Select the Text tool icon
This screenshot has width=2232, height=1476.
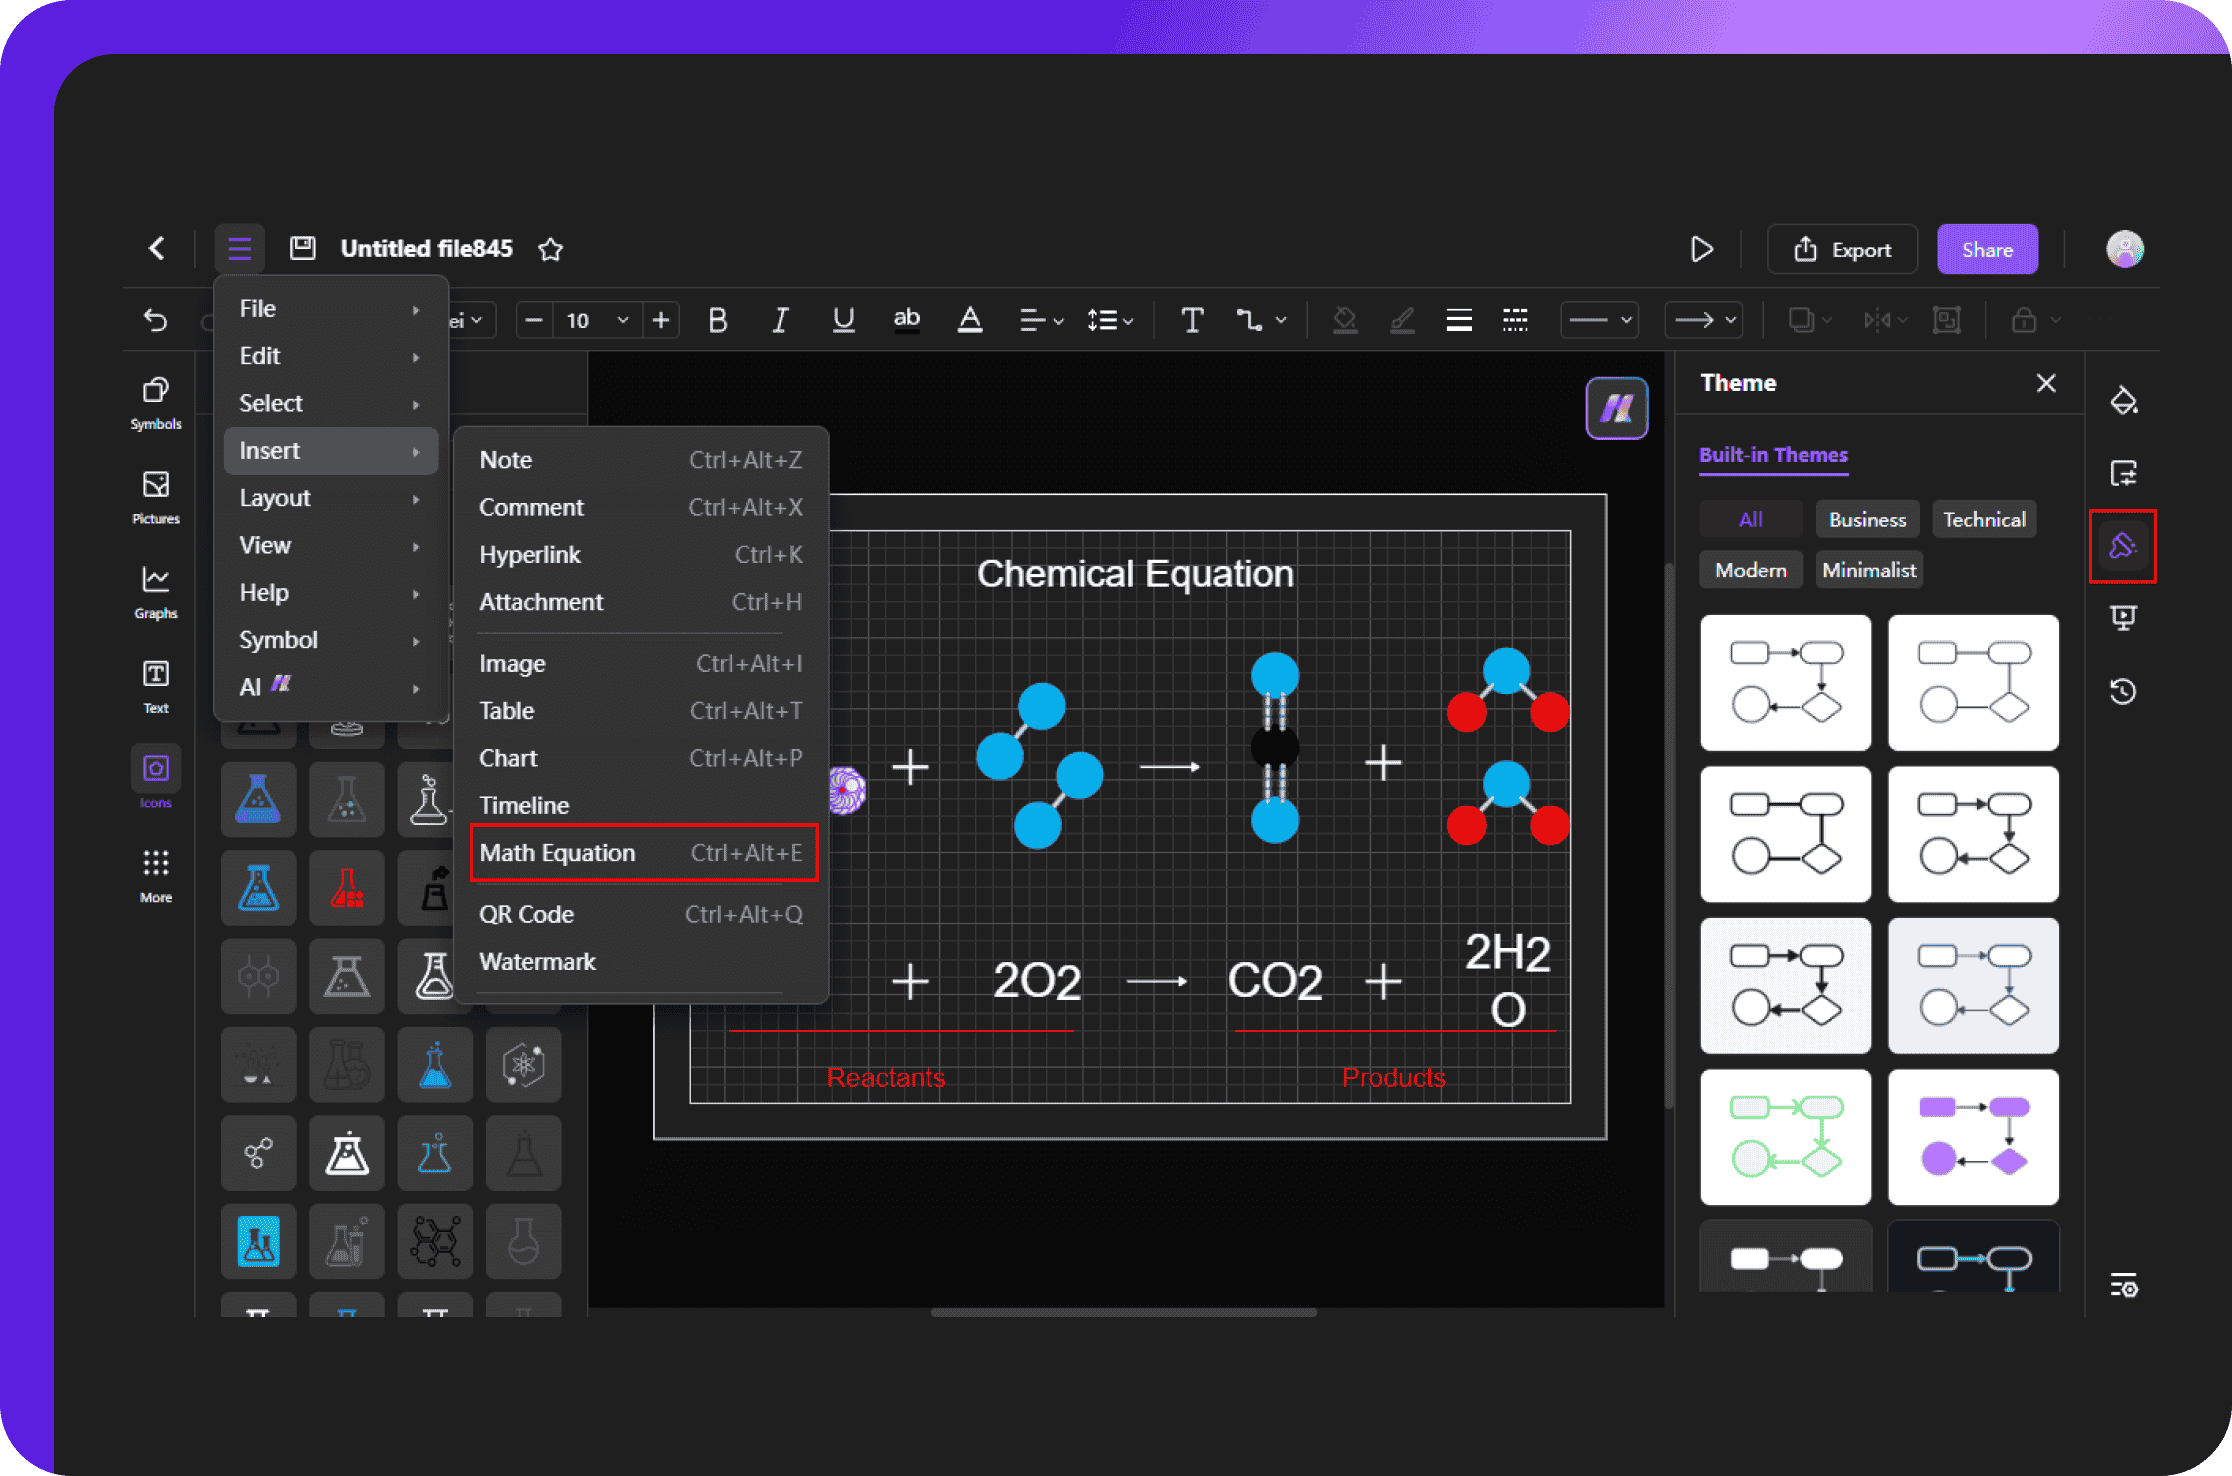(x=1192, y=320)
